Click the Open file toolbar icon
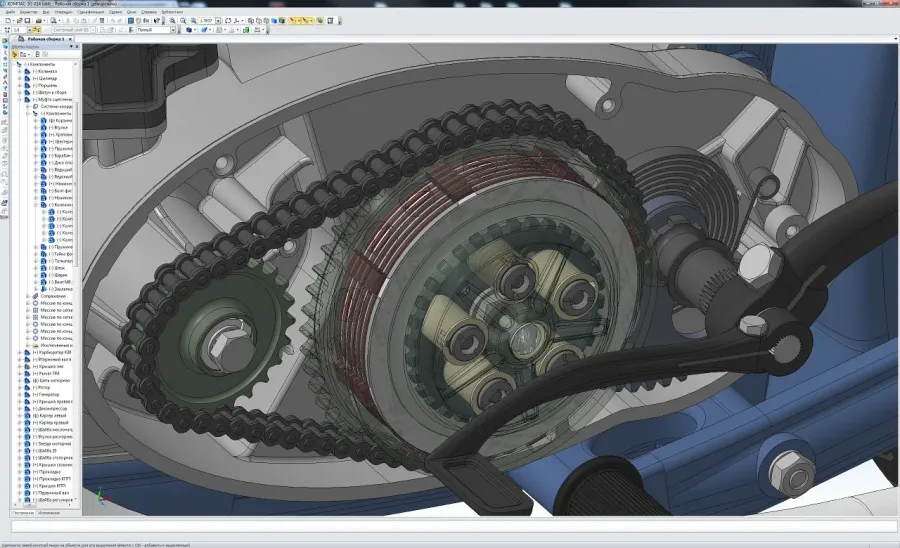The height and width of the screenshot is (548, 900). click(x=19, y=21)
